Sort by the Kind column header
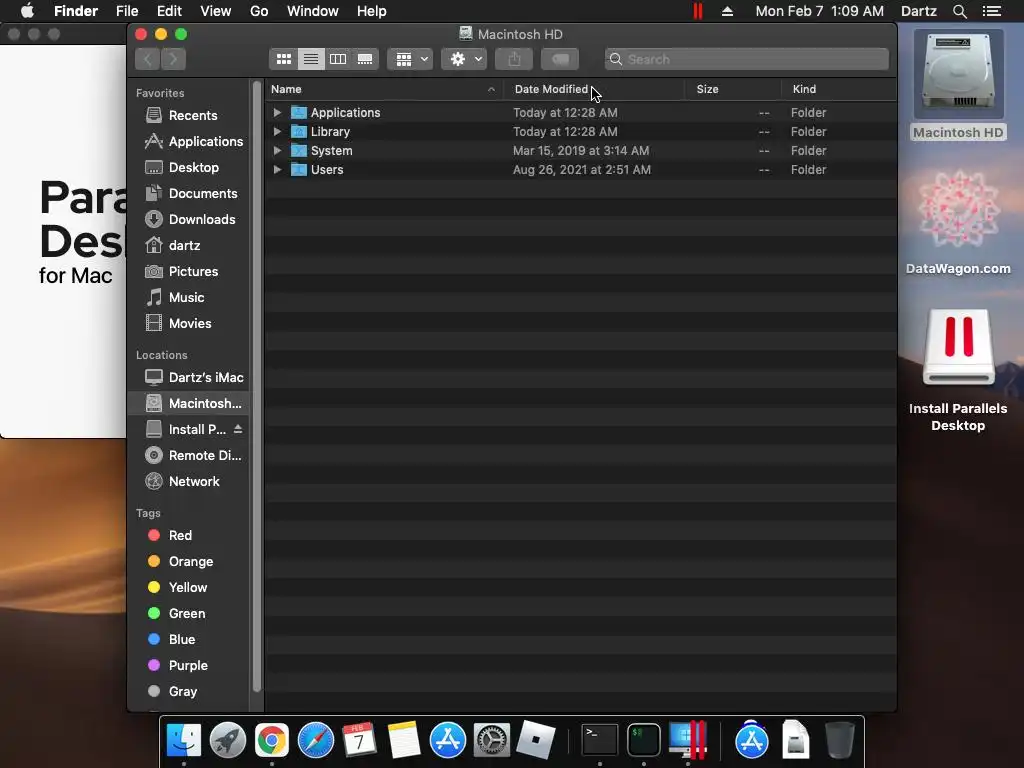Image resolution: width=1024 pixels, height=768 pixels. (839, 89)
